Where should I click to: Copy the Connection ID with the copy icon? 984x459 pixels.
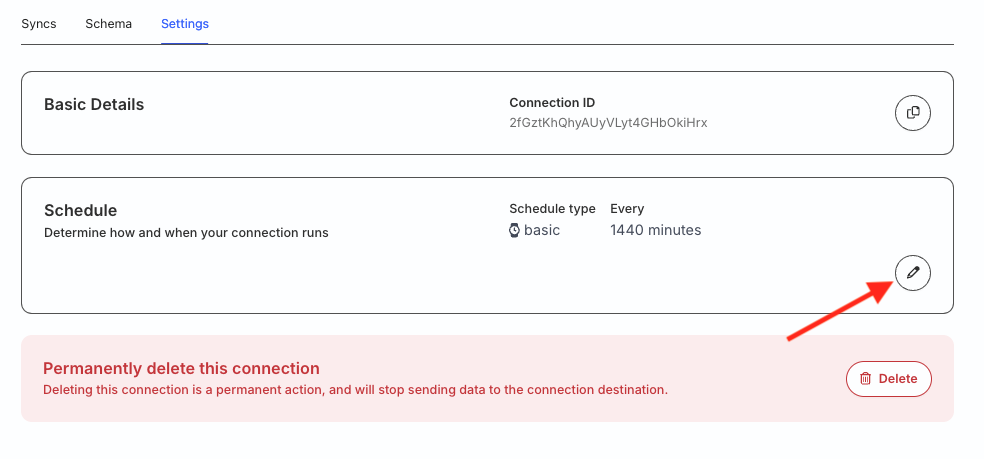(x=912, y=113)
